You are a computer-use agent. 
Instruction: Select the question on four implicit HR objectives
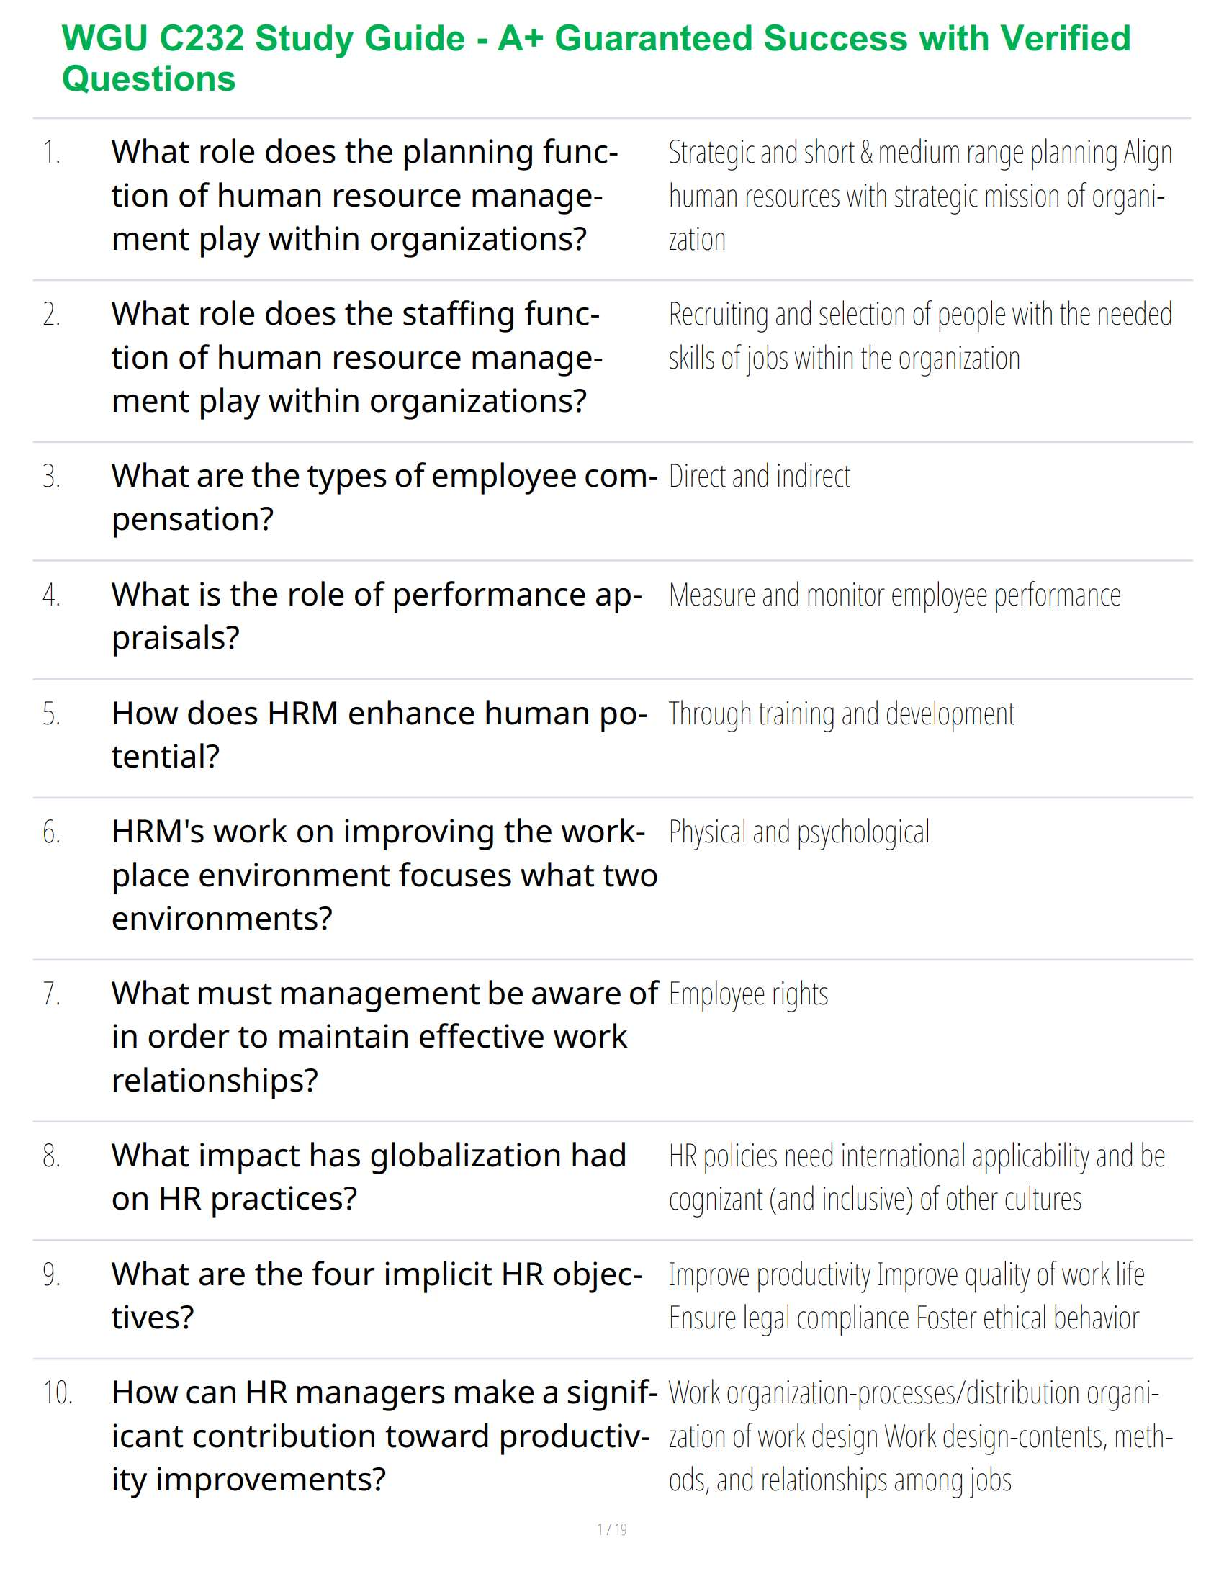[376, 1296]
